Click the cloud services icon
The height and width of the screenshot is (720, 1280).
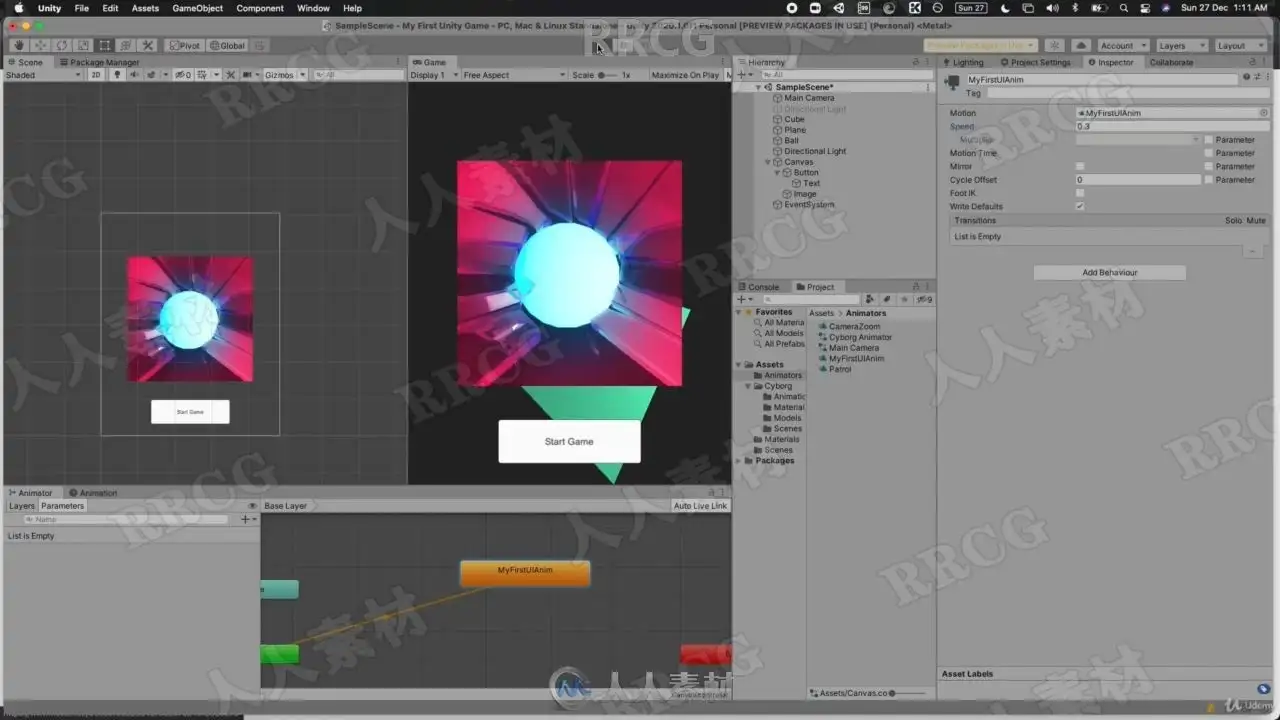1081,46
